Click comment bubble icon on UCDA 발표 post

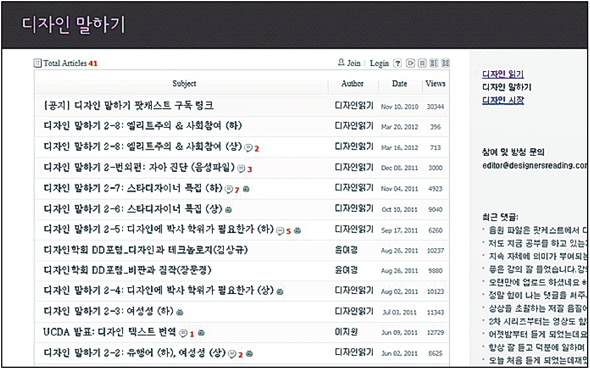click(183, 333)
